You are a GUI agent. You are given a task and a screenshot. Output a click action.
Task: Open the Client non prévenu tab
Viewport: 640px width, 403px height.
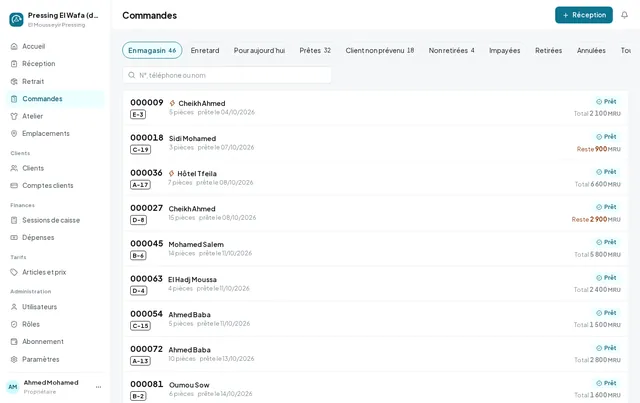click(380, 50)
